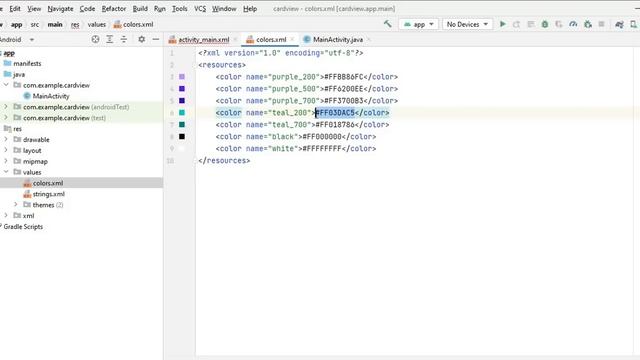Click Apply Changes and Restart Activity icon
This screenshot has width=640, height=360.
tap(516, 24)
